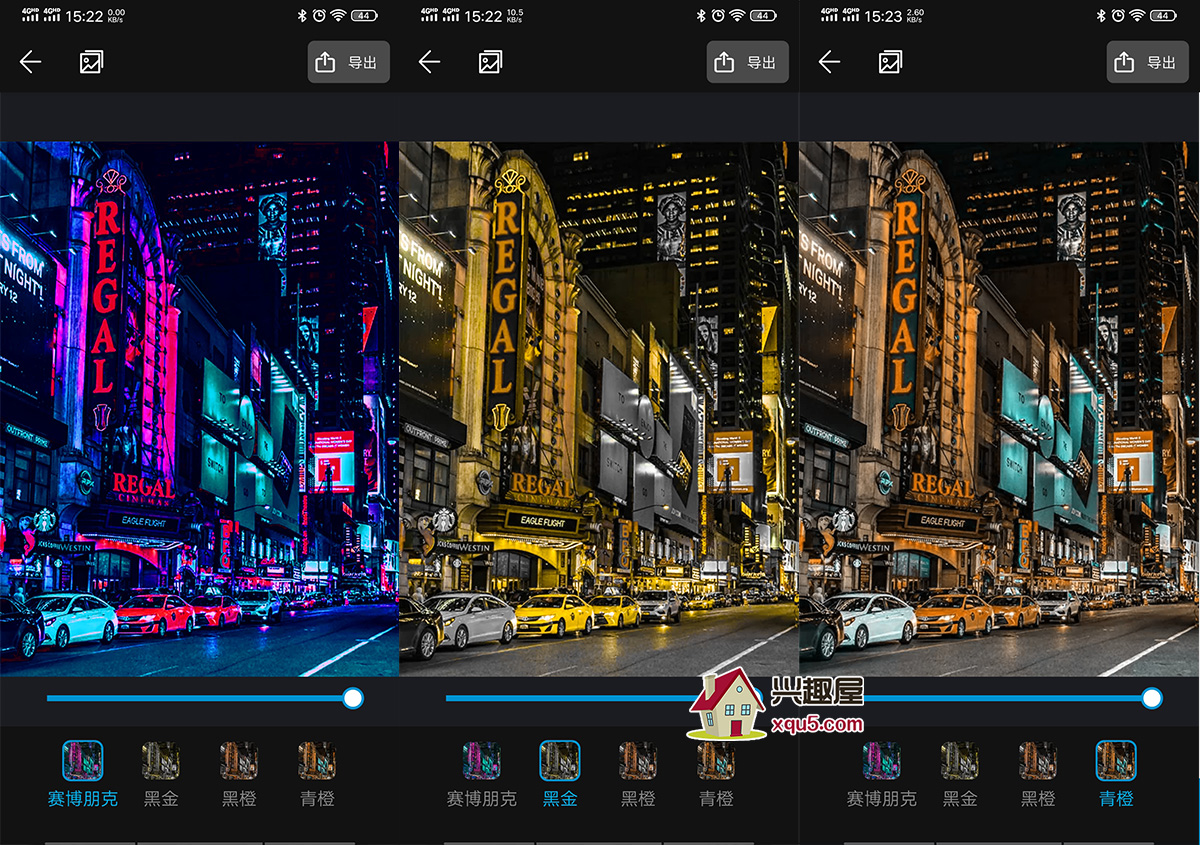
Task: Tap the Bluetooth status icon in the left screen
Action: point(302,15)
